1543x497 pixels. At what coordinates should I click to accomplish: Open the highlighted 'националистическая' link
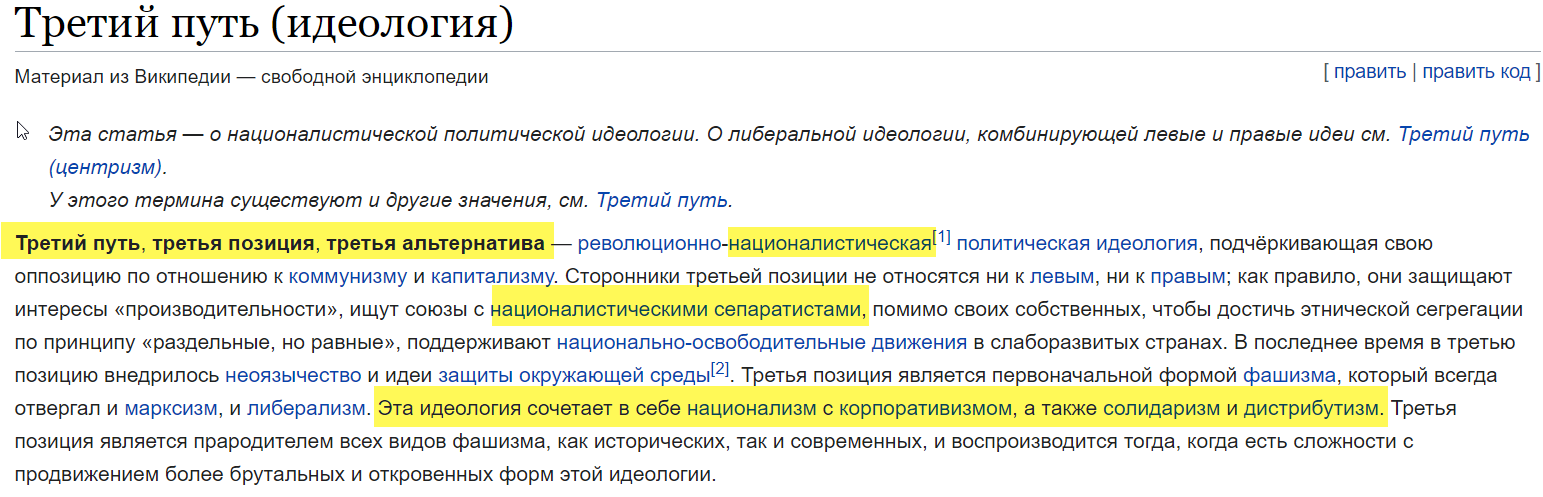pos(829,243)
